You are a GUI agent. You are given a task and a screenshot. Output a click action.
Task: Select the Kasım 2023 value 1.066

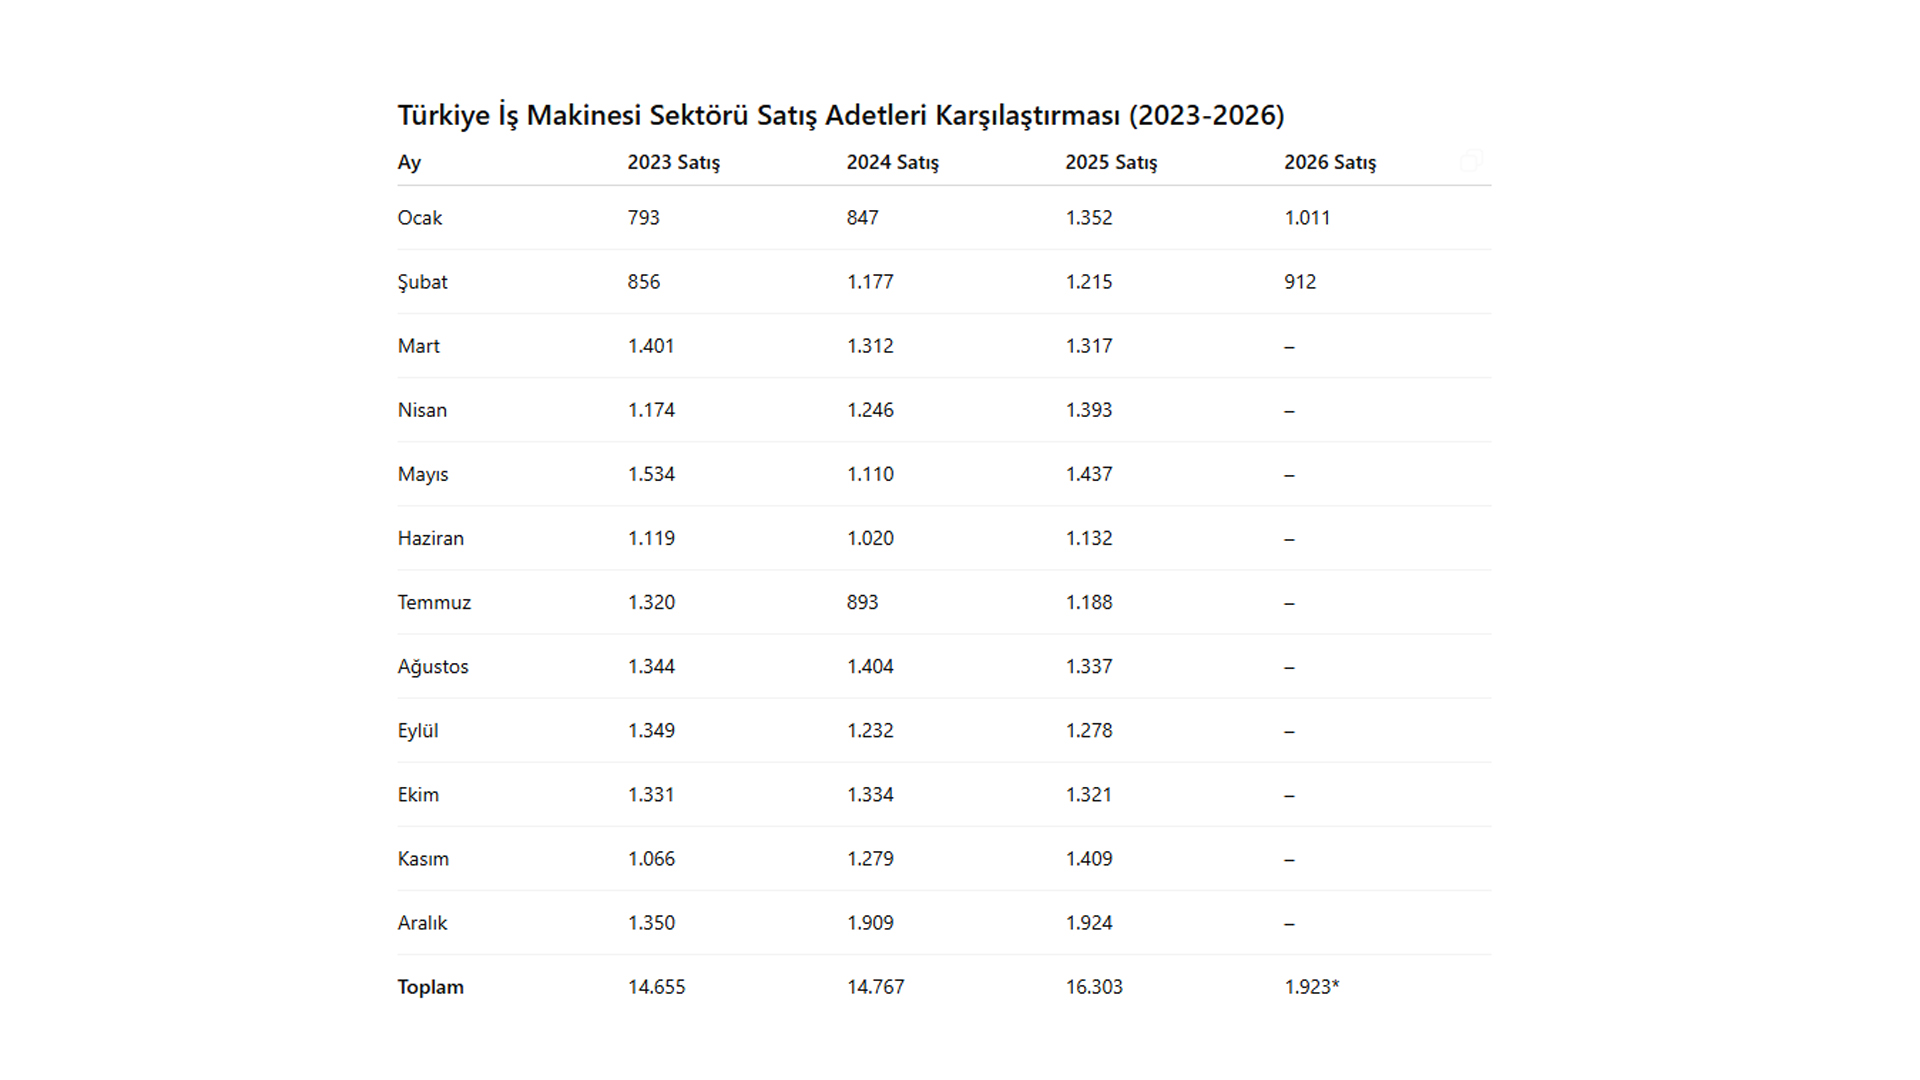coord(651,859)
